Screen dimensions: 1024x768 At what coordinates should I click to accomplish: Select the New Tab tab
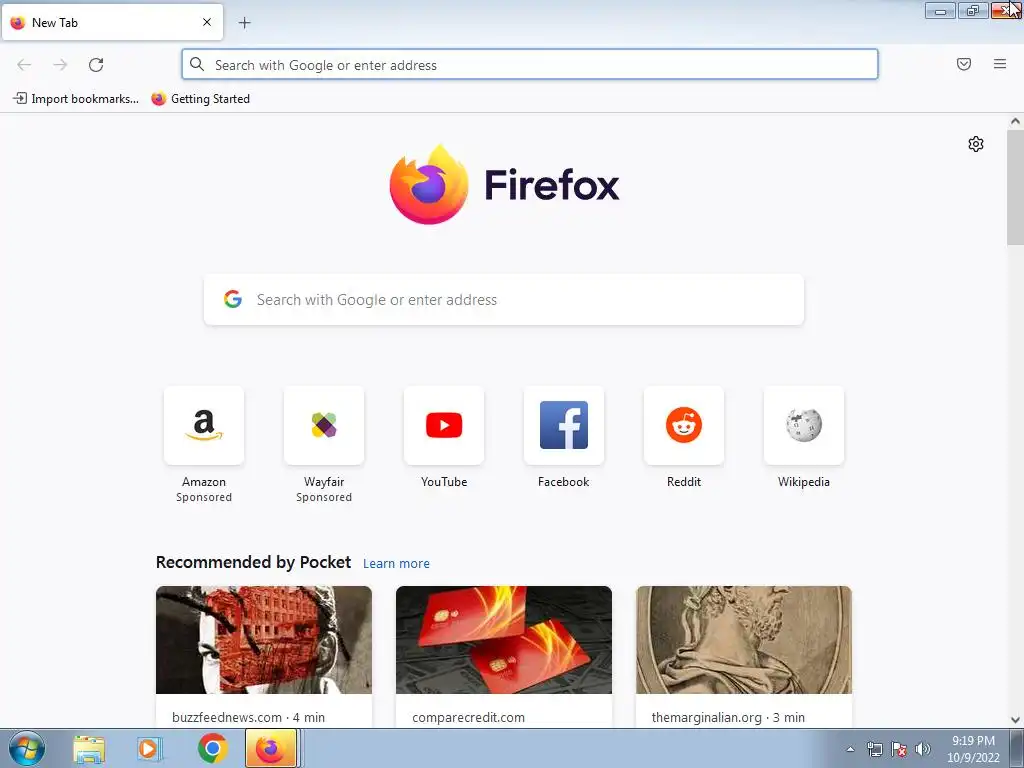click(x=112, y=22)
